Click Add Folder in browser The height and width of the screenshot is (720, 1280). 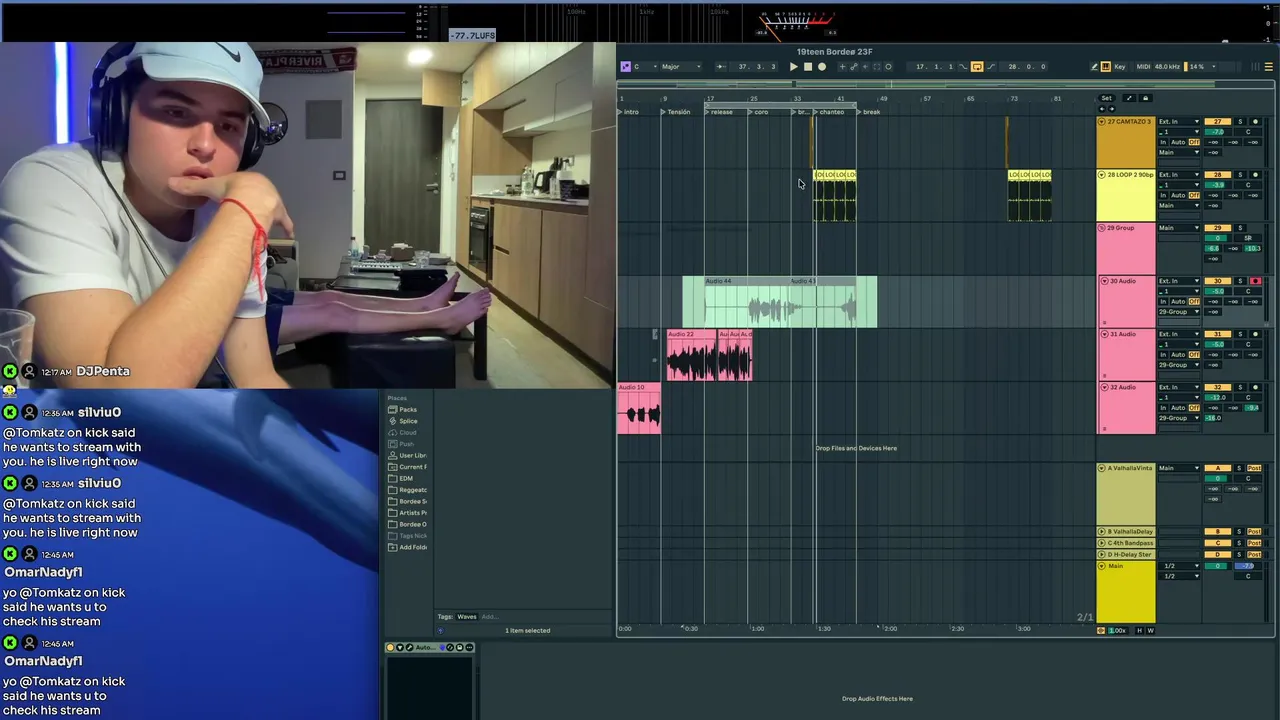408,547
